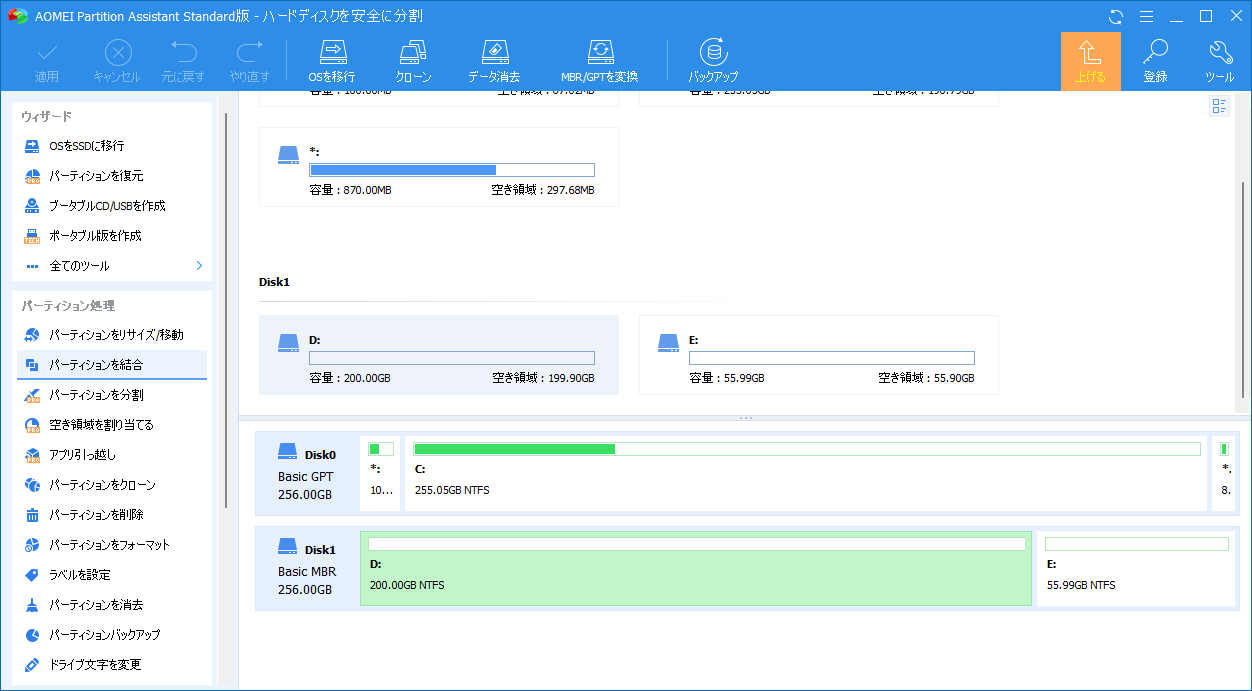Click the splitter handle between panels
The image size is (1252, 691).
click(x=745, y=418)
